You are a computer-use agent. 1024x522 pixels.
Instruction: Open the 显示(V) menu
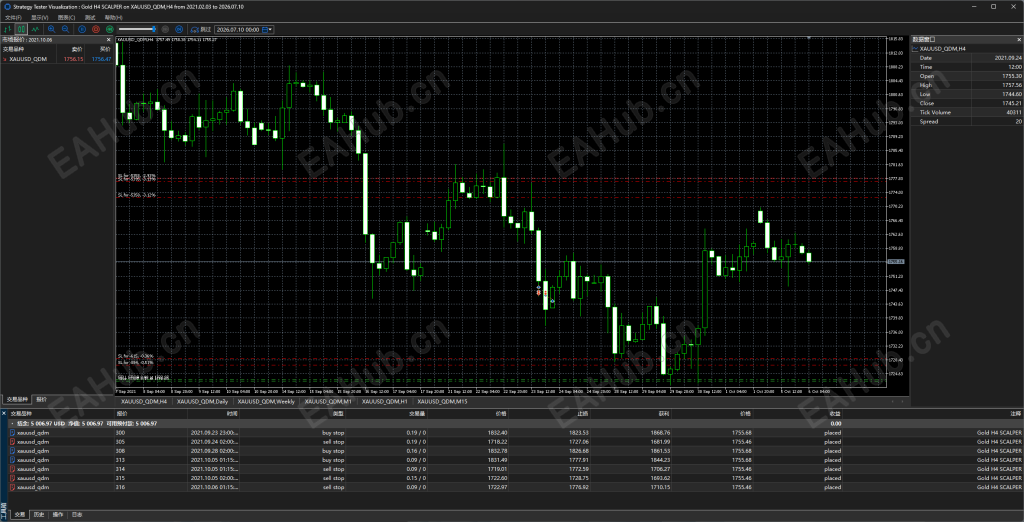40,17
